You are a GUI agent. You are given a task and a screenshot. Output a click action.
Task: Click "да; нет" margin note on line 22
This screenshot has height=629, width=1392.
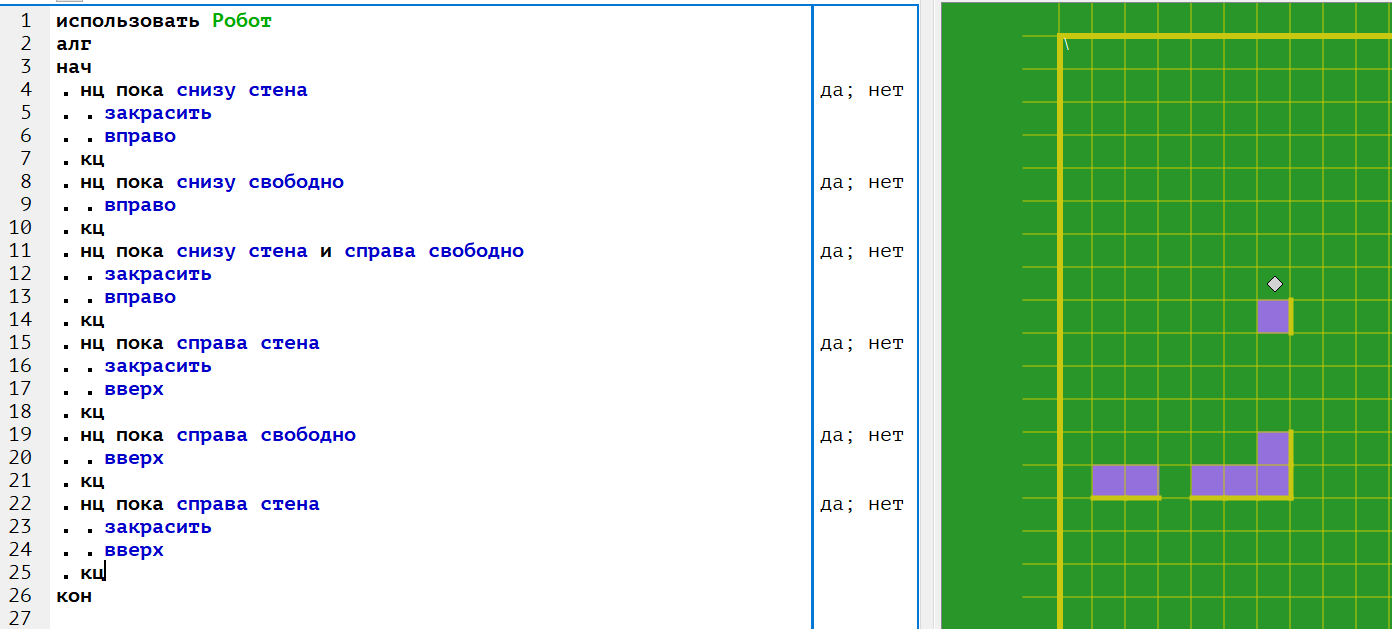[861, 504]
